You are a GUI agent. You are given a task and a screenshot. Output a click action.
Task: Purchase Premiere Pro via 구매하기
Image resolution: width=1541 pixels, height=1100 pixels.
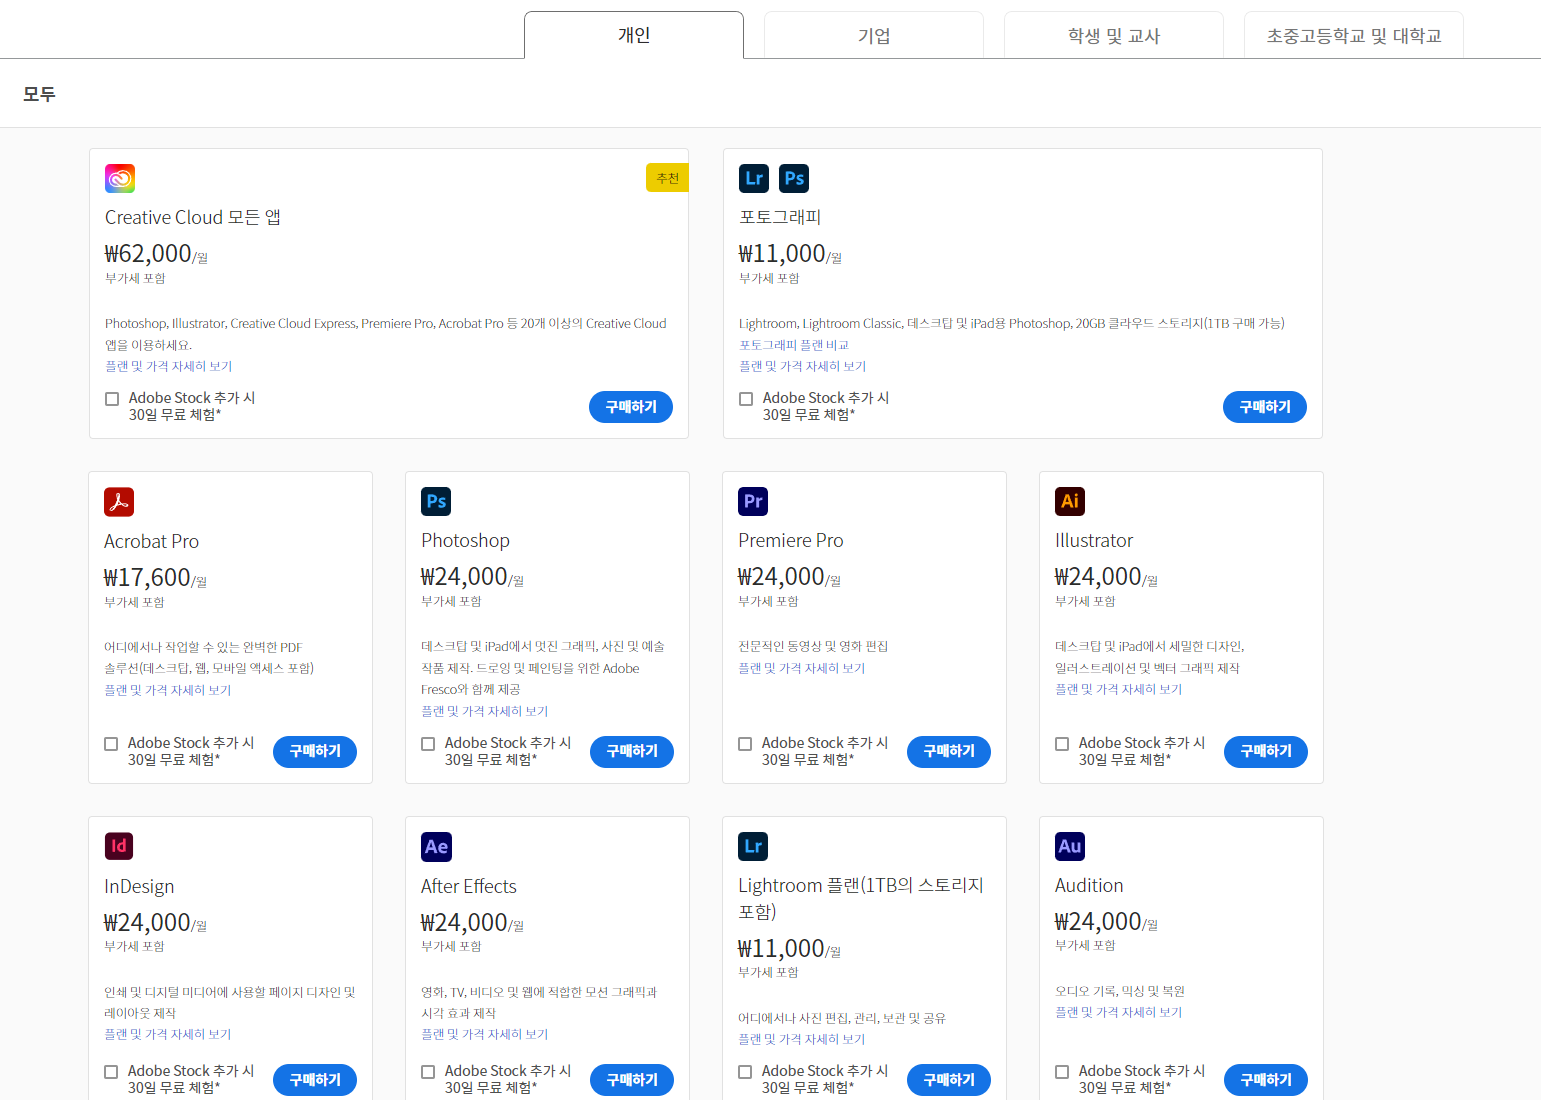[949, 751]
